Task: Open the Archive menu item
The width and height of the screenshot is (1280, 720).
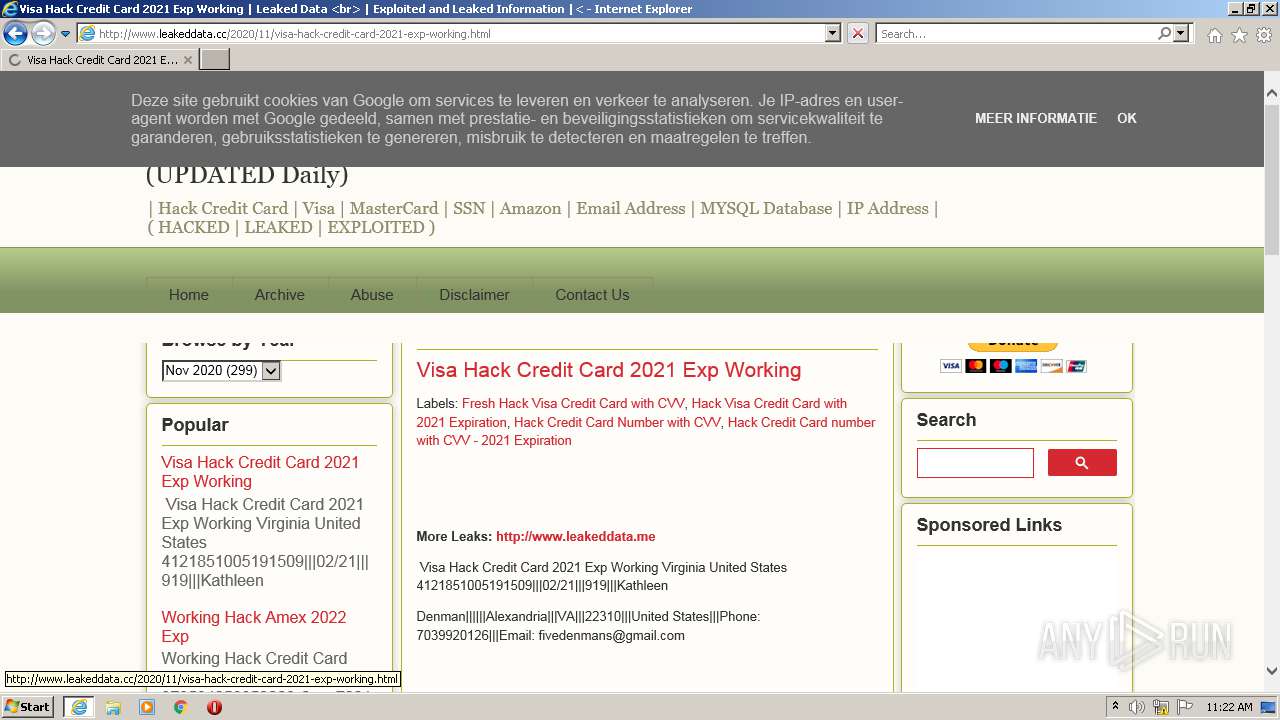Action: point(280,295)
